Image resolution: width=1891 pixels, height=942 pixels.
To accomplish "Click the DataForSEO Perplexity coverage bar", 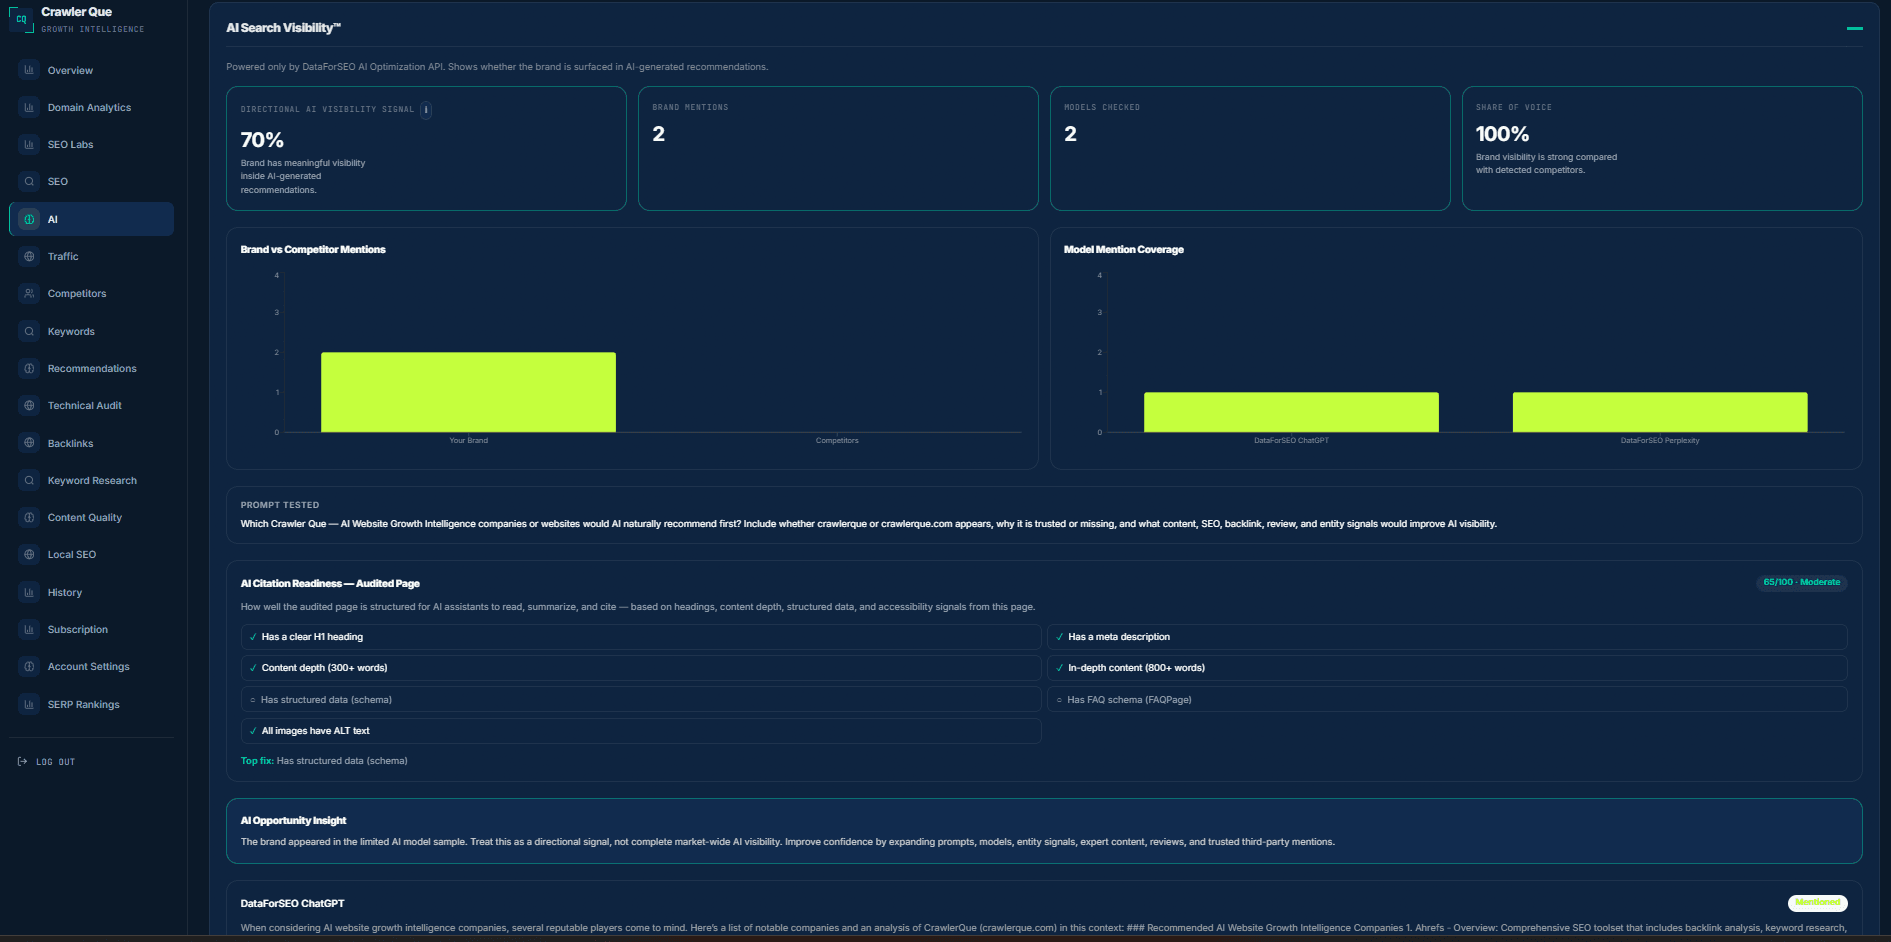I will (x=1660, y=412).
